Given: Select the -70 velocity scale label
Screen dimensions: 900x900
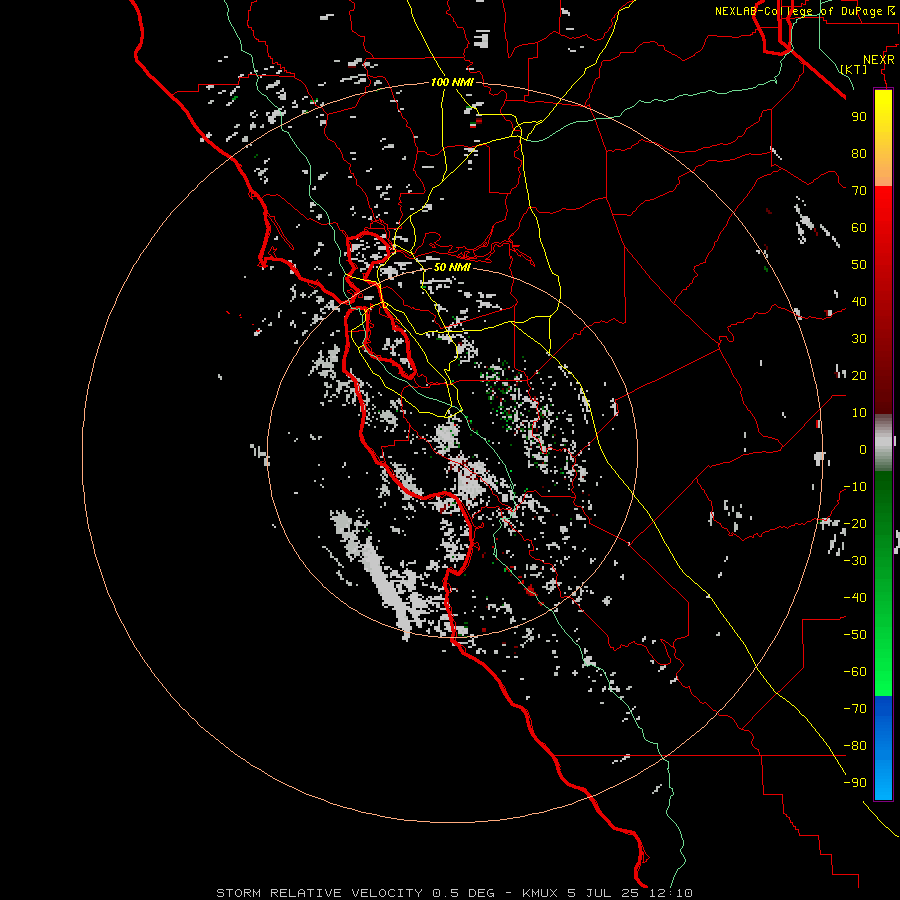Looking at the screenshot, I should pyautogui.click(x=855, y=708).
